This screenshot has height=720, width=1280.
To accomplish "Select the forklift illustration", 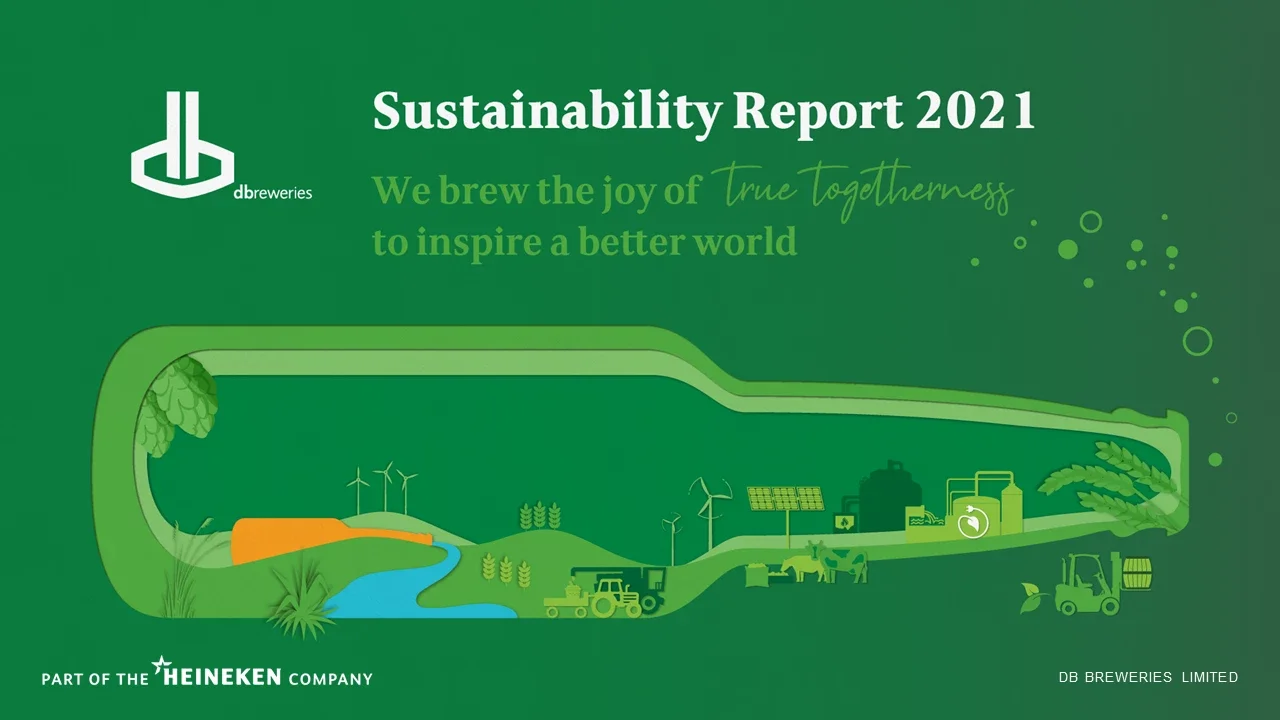I will pos(1088,584).
